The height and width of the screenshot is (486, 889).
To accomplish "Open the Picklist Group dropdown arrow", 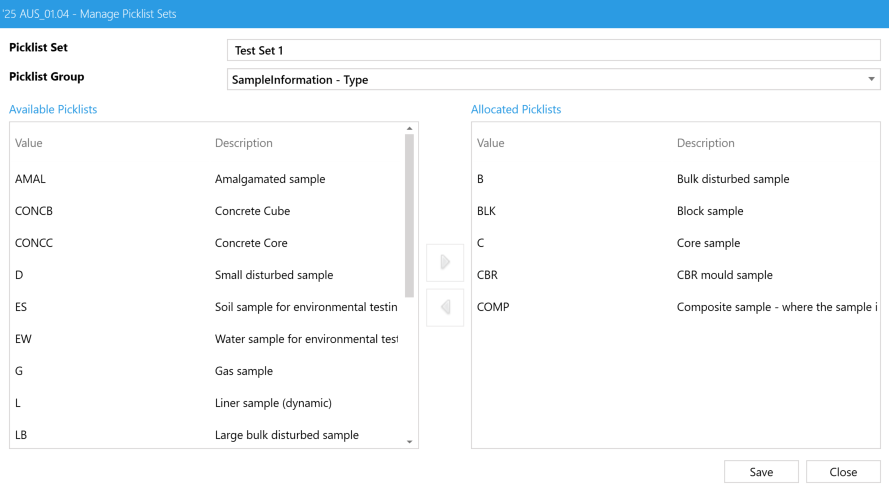I will pos(871,80).
